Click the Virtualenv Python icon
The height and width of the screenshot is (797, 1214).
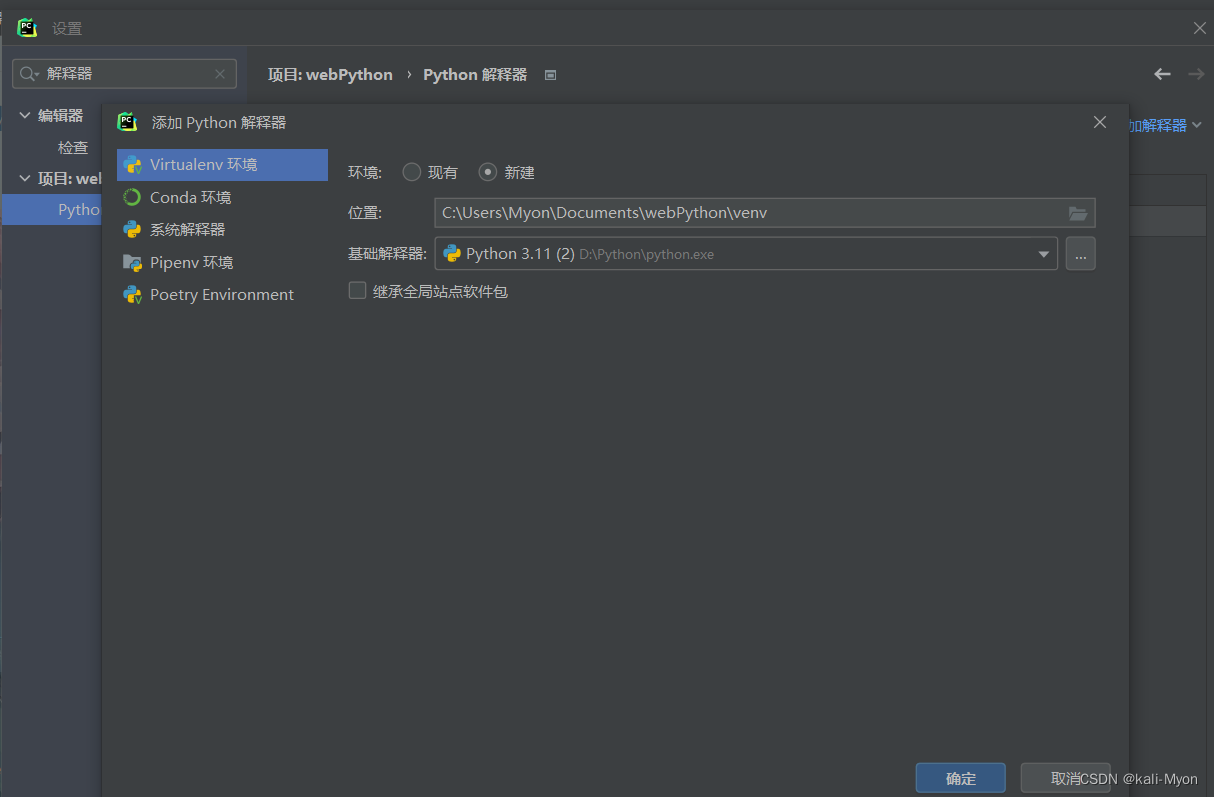[x=132, y=165]
